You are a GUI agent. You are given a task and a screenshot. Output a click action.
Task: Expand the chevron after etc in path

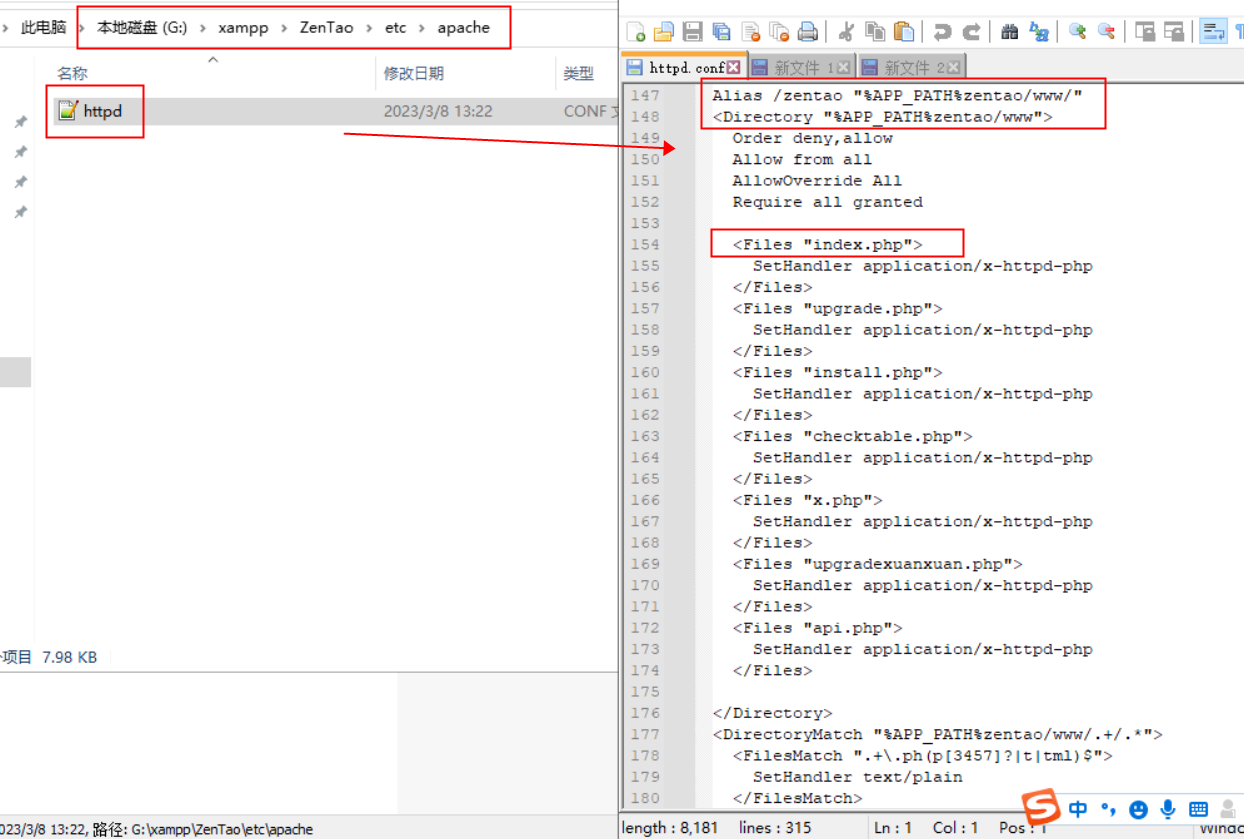click(x=422, y=28)
